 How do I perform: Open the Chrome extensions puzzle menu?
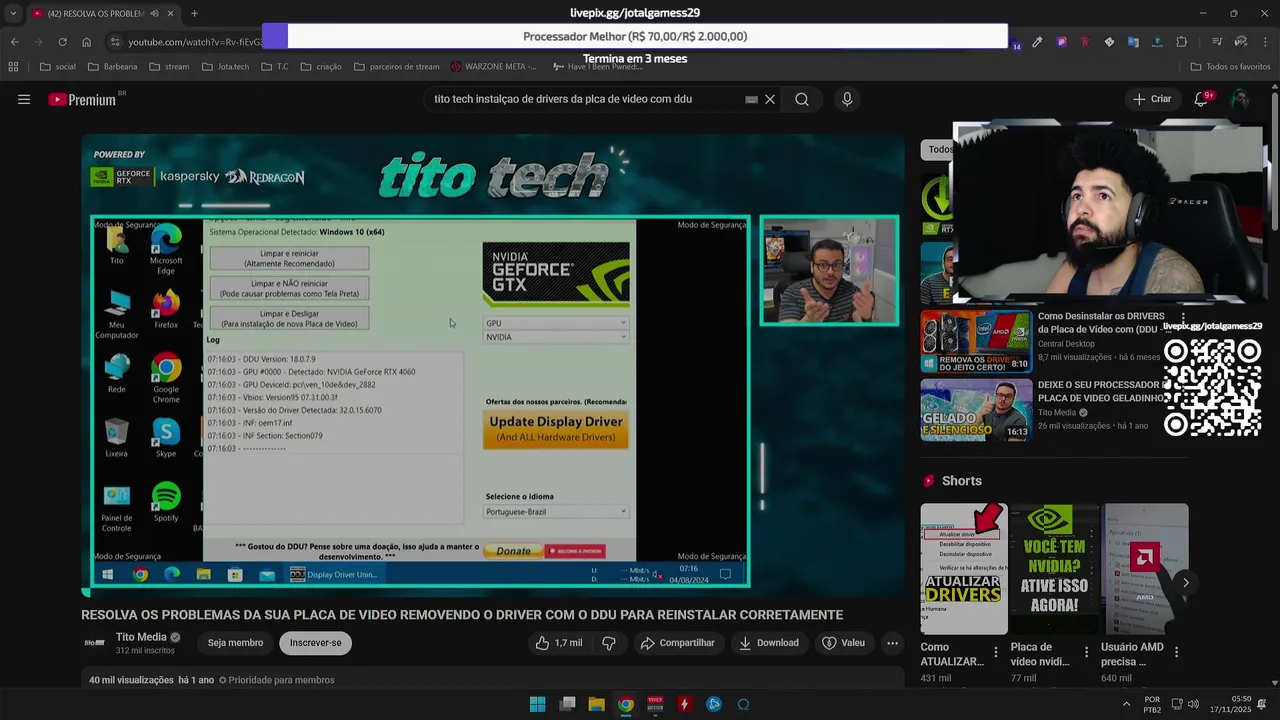(1182, 42)
